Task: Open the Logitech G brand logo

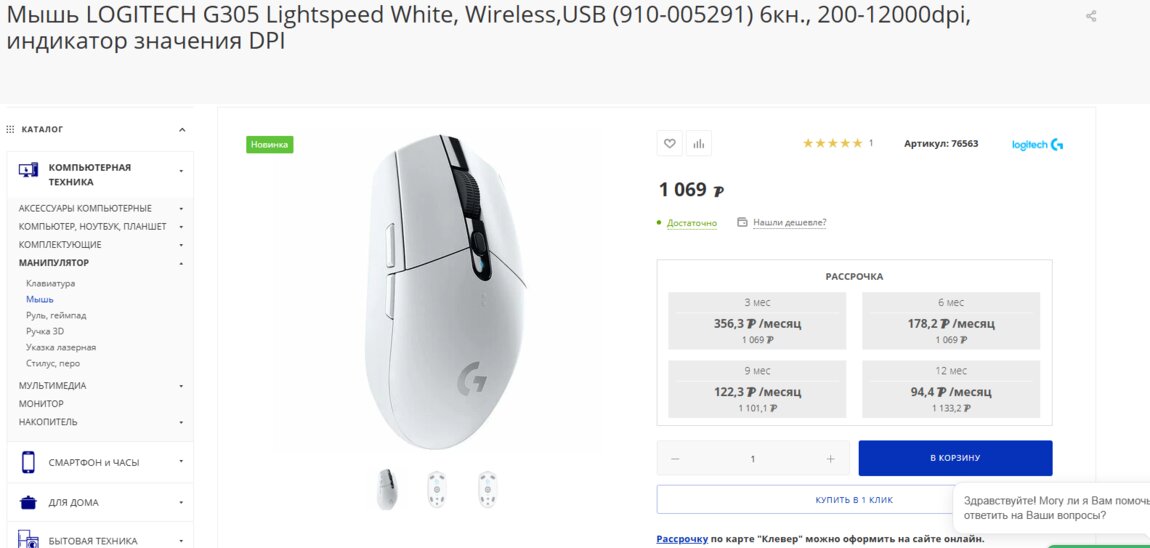Action: (1037, 144)
